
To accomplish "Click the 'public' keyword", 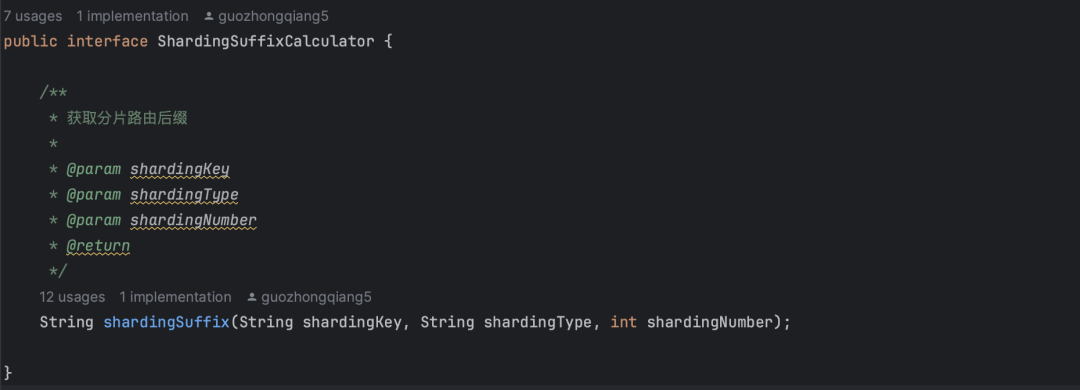I will click(x=30, y=41).
